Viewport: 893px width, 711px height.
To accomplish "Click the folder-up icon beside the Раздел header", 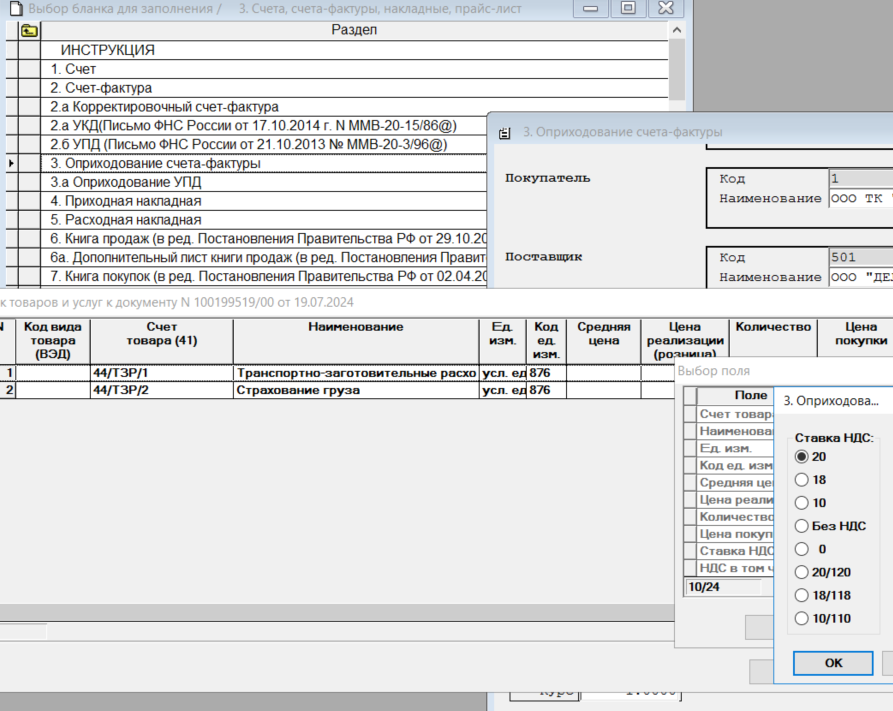I will 30,31.
